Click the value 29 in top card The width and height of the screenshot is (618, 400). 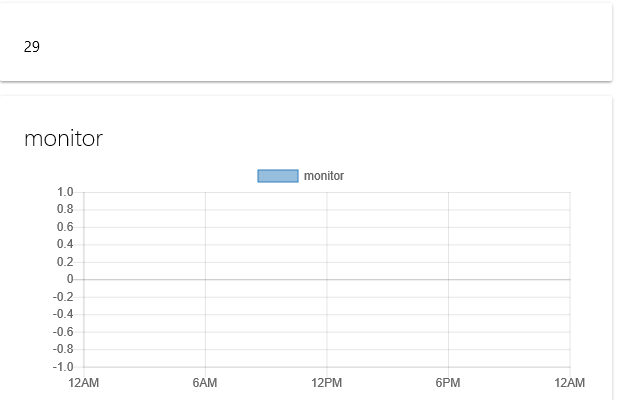32,46
